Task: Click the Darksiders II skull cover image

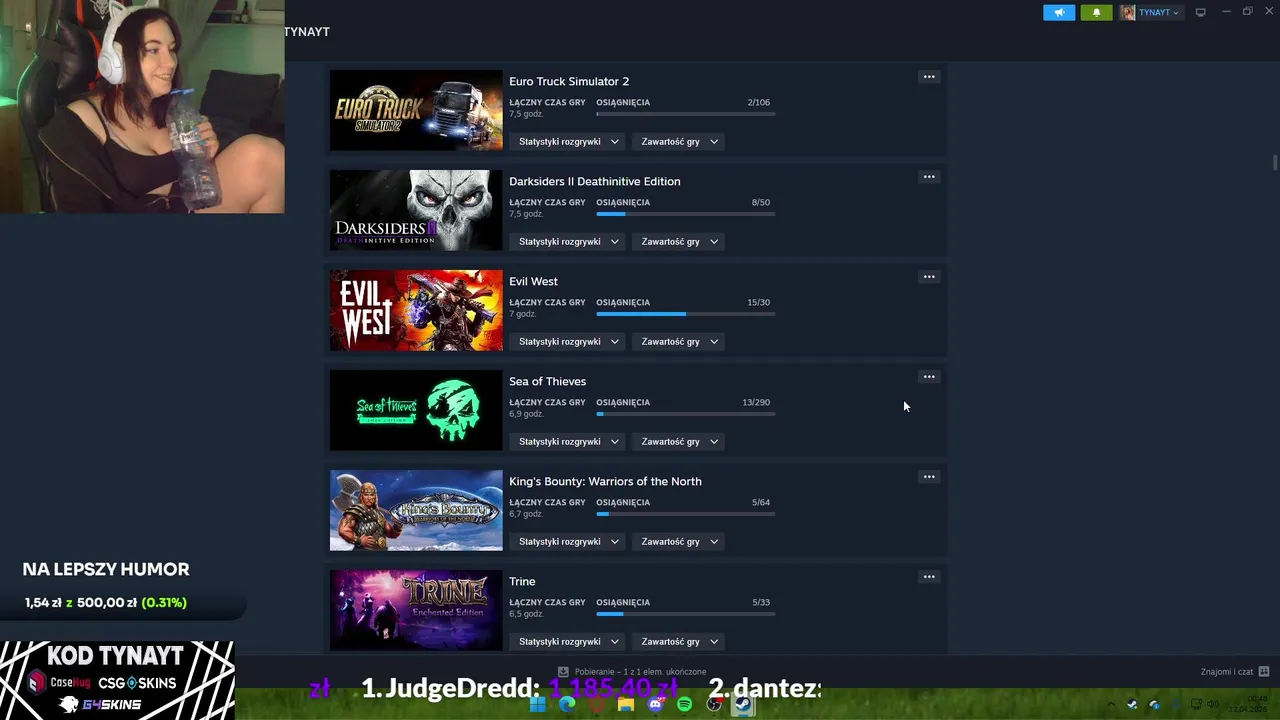Action: (416, 210)
